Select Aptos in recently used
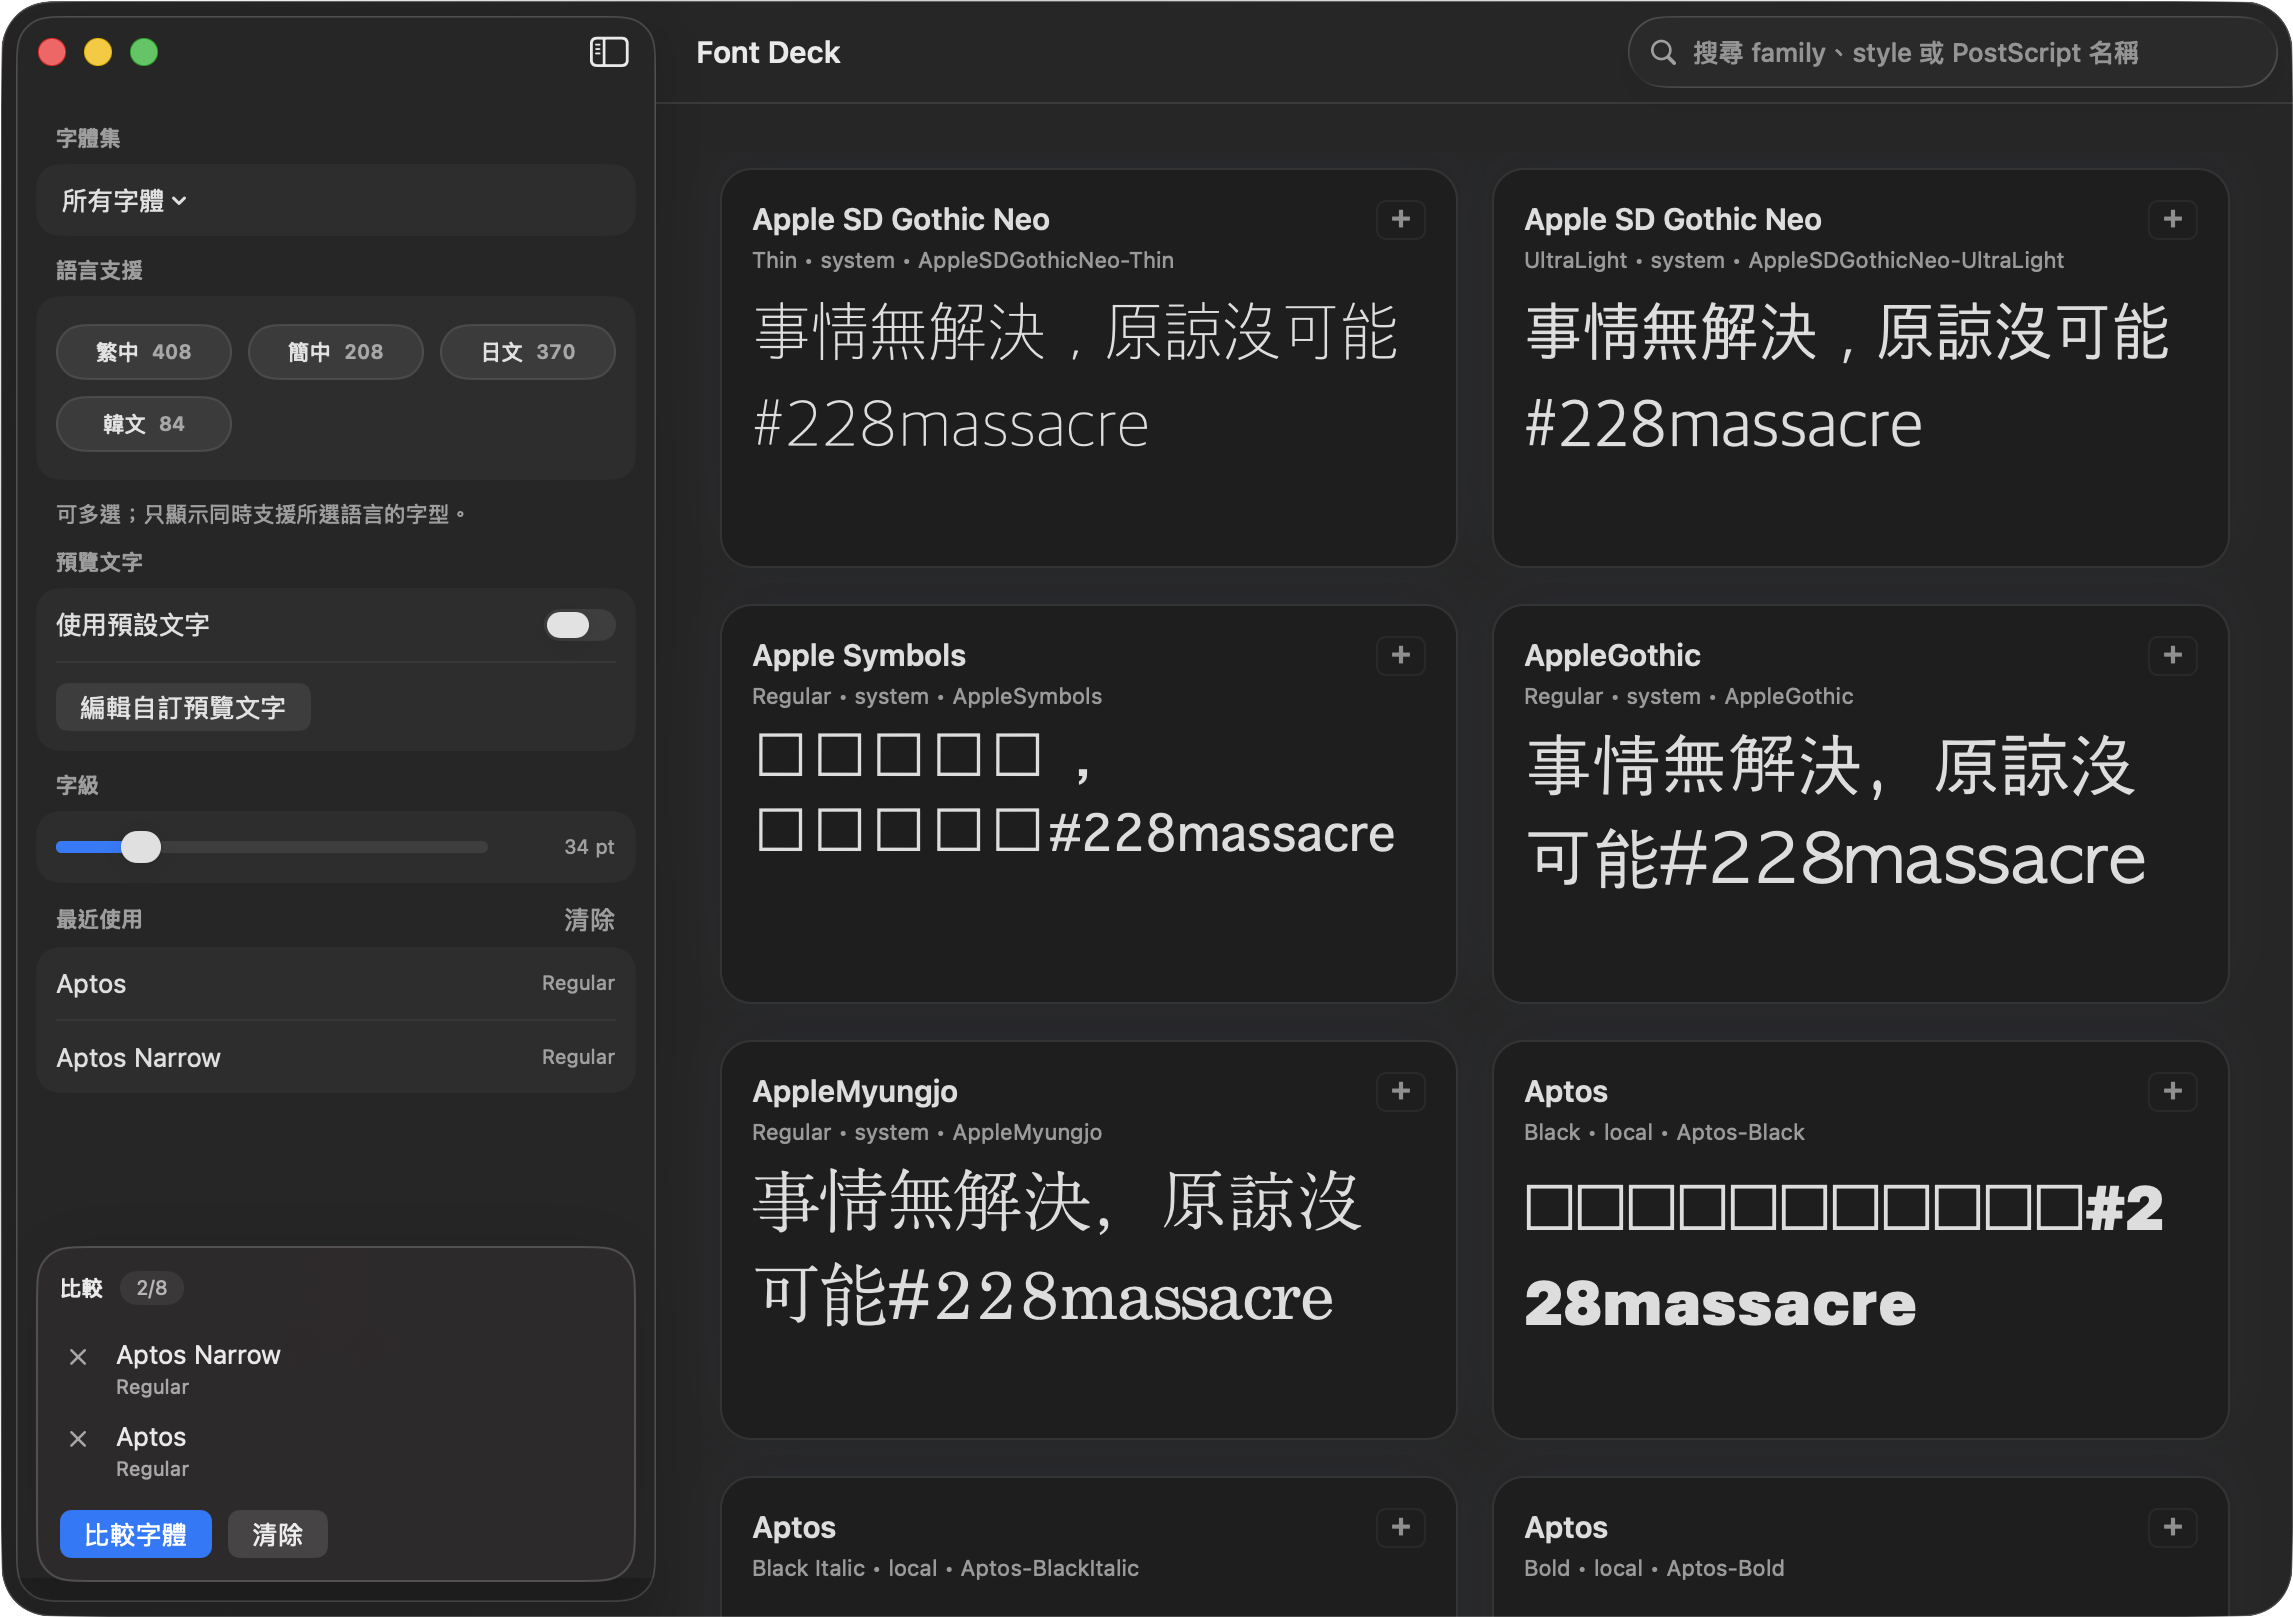This screenshot has width=2293, height=1617. [x=336, y=984]
